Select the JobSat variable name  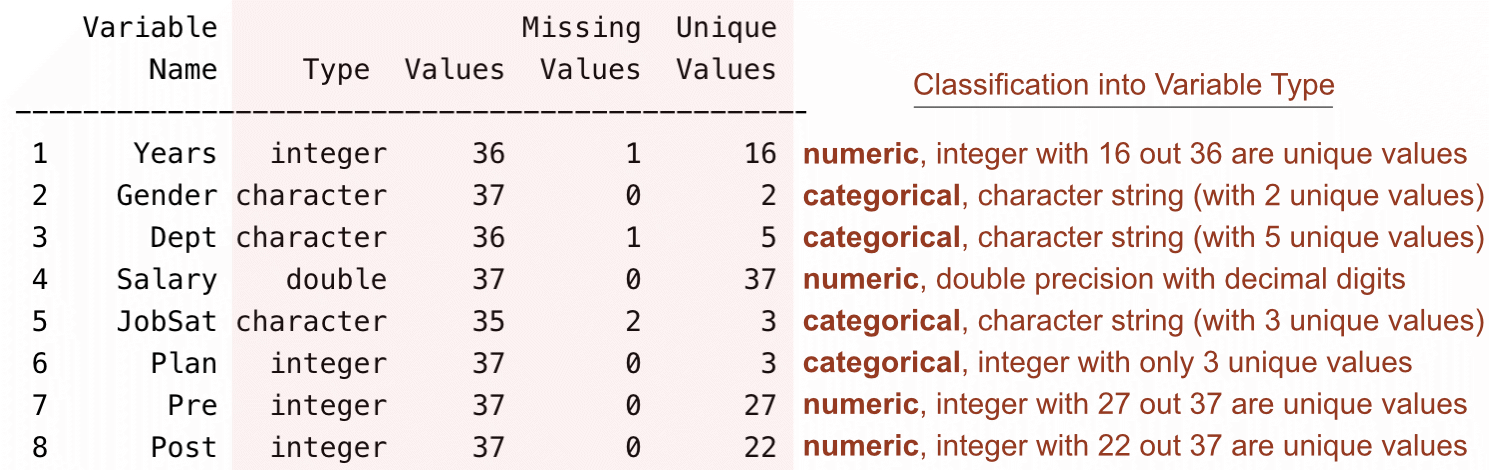pos(166,322)
